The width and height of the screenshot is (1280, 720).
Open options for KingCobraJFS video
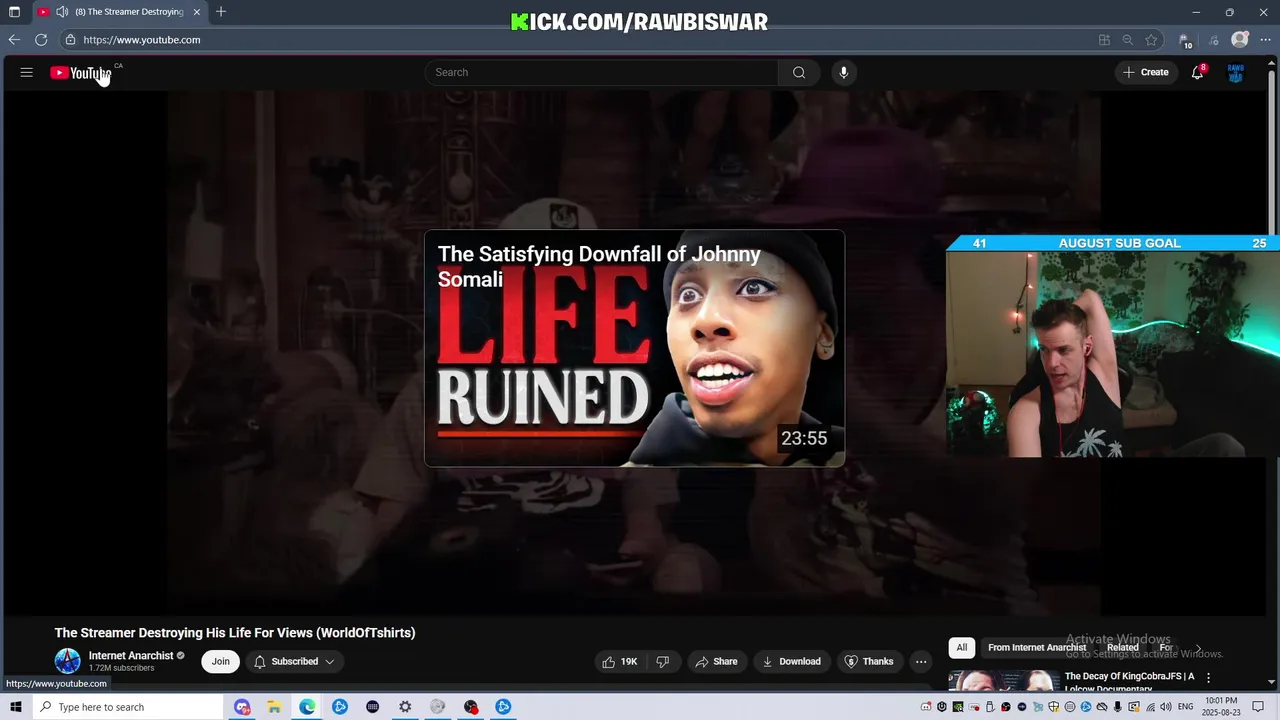click(x=1208, y=678)
